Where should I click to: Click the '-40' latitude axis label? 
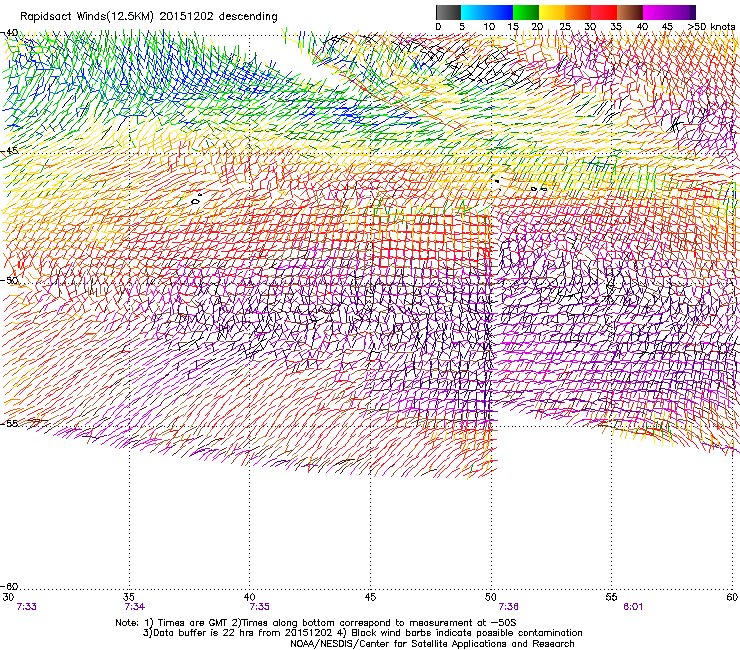pos(10,33)
